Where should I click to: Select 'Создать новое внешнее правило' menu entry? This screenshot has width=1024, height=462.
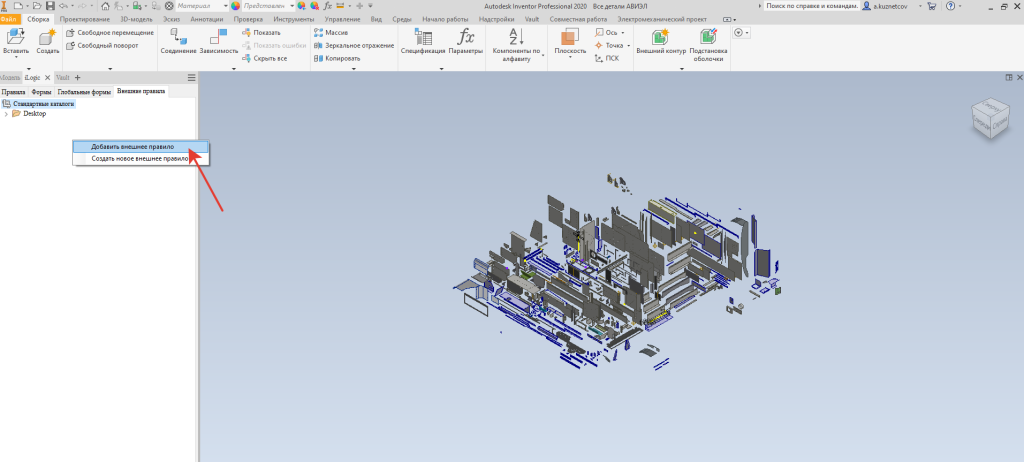tap(140, 158)
